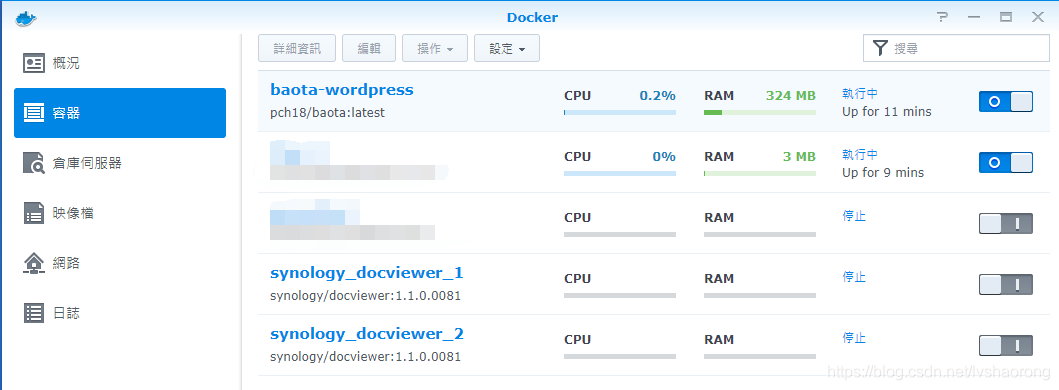
Task: Go to the 概況 overview section
Action: (x=120, y=64)
